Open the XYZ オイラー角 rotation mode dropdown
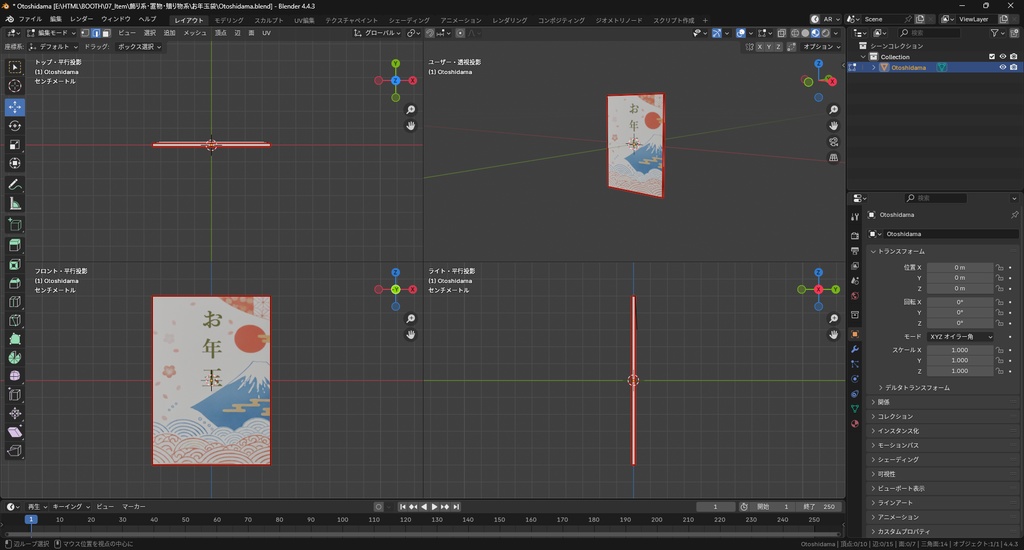The height and width of the screenshot is (550, 1024). click(x=962, y=337)
